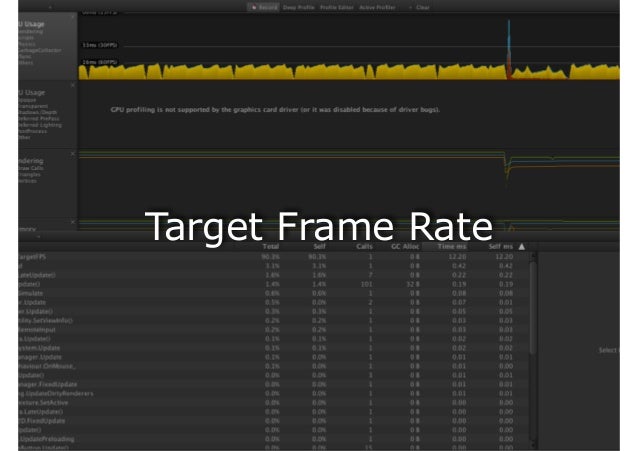Sort by the GC Alloc column header

405,246
